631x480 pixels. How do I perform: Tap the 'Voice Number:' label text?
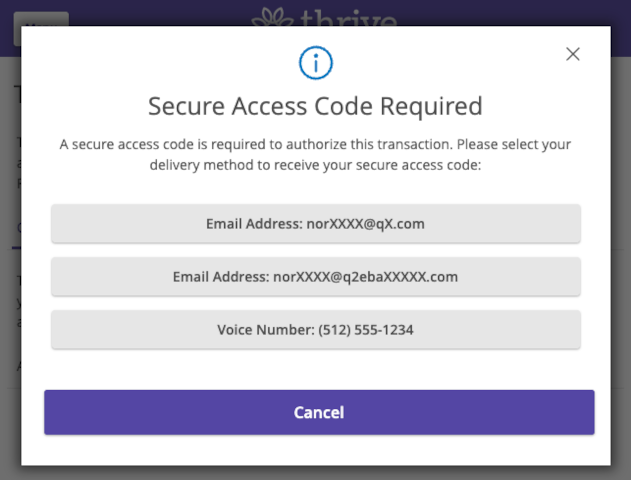coord(266,330)
